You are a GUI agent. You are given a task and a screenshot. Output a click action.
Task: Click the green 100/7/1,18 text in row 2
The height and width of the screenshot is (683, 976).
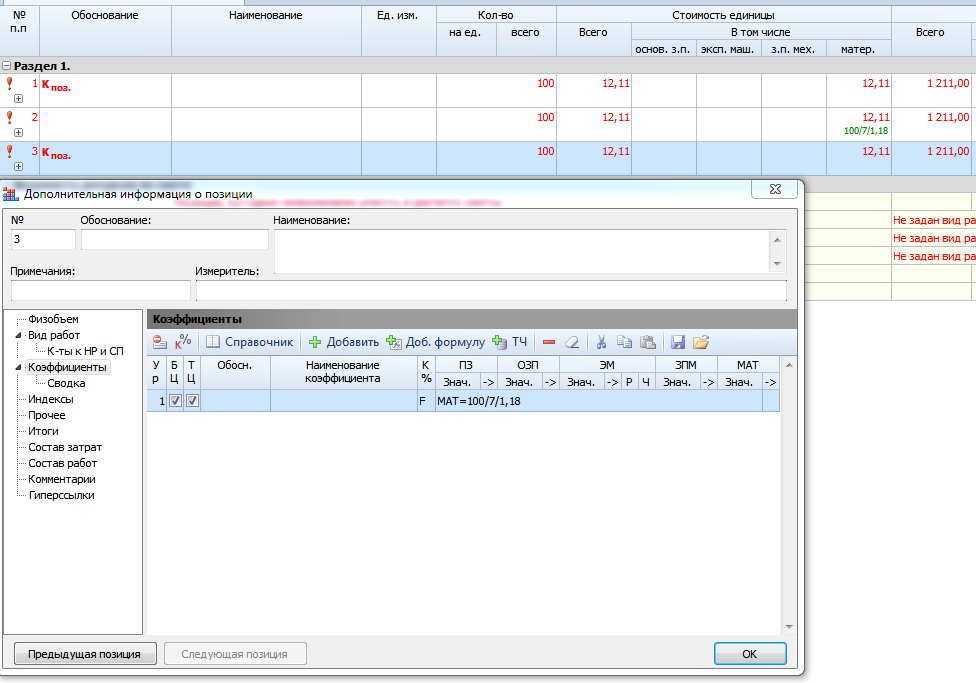pyautogui.click(x=866, y=131)
